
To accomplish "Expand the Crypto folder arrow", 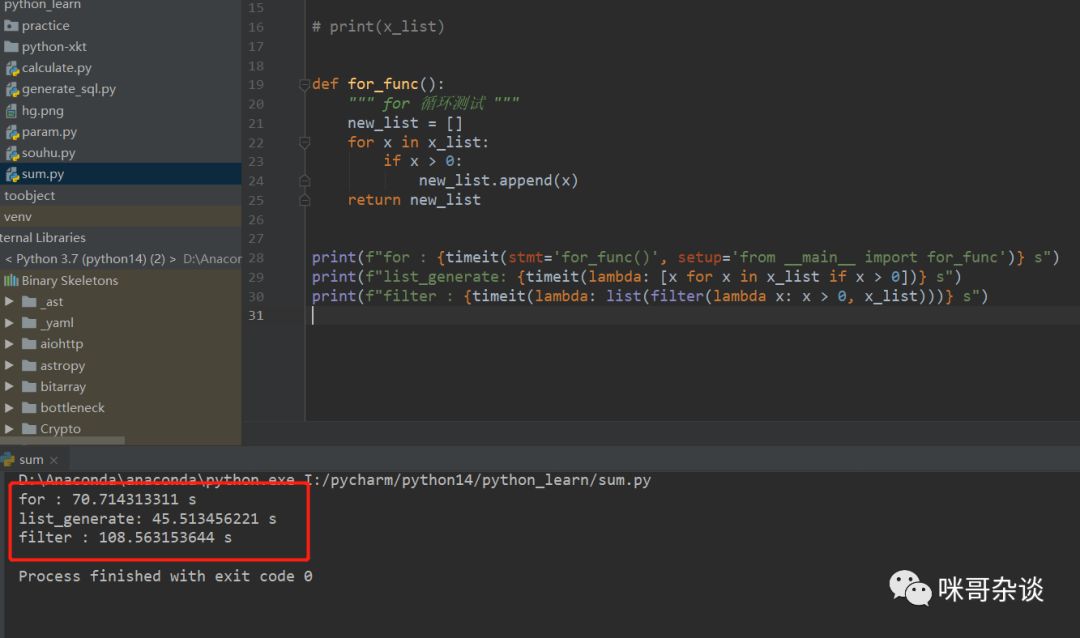I will click(9, 429).
